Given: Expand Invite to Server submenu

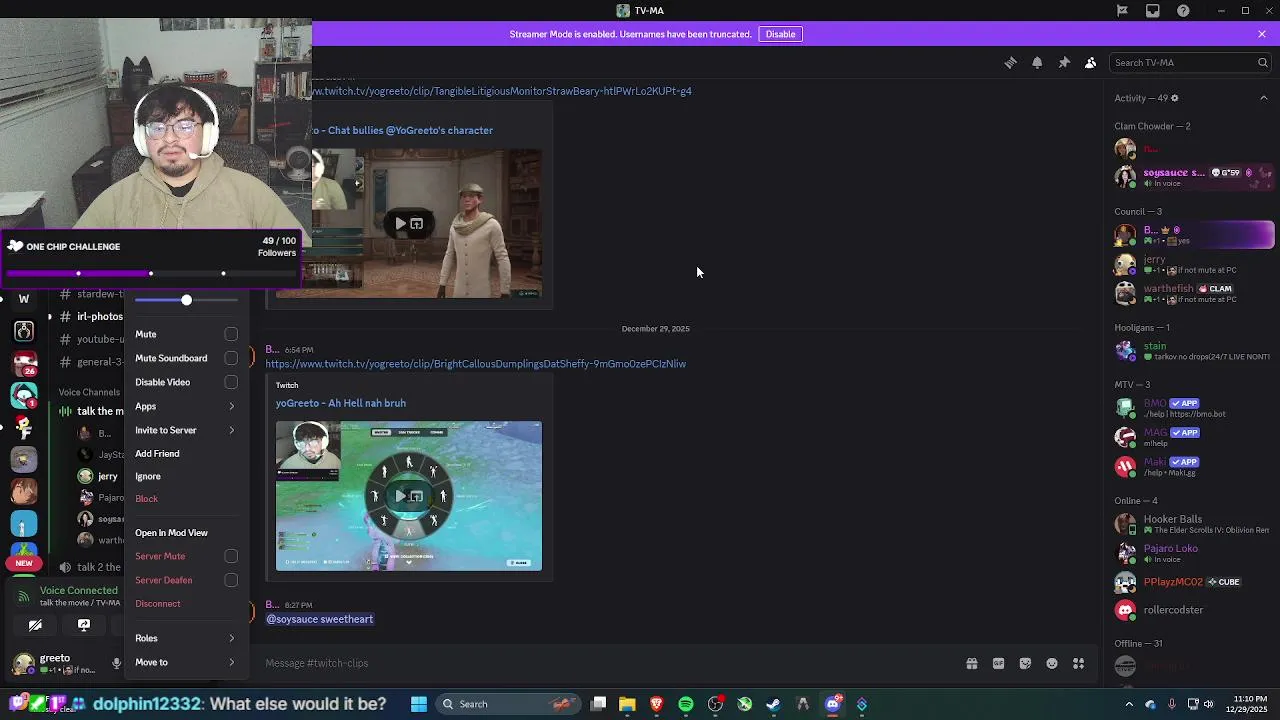Looking at the screenshot, I should tap(185, 430).
